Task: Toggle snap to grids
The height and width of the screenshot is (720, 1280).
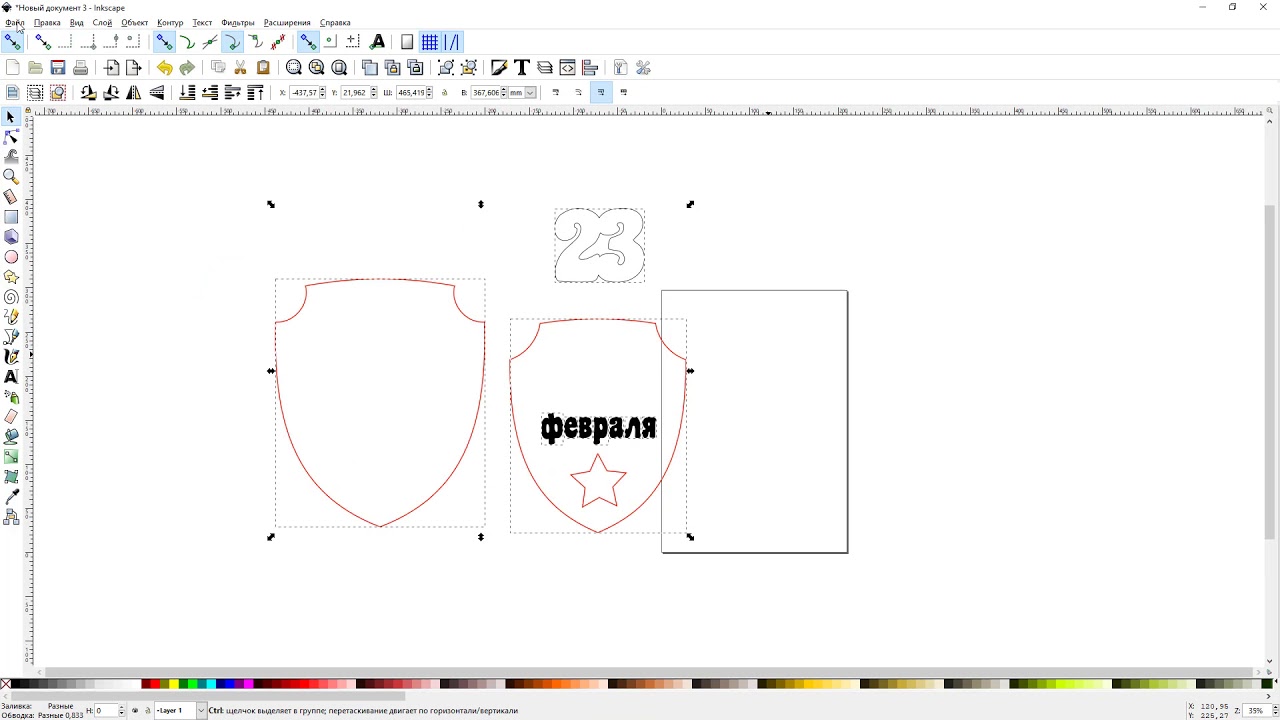Action: click(430, 42)
